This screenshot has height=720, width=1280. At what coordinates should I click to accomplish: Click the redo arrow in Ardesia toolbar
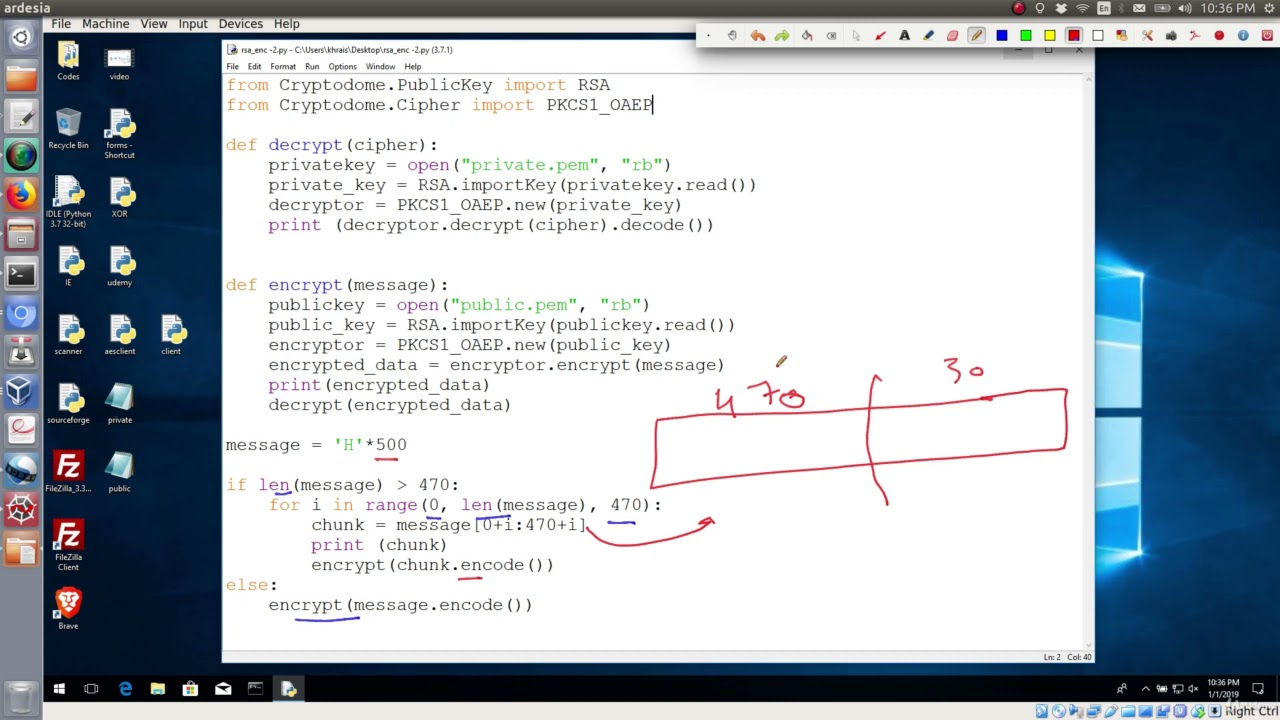coord(782,36)
